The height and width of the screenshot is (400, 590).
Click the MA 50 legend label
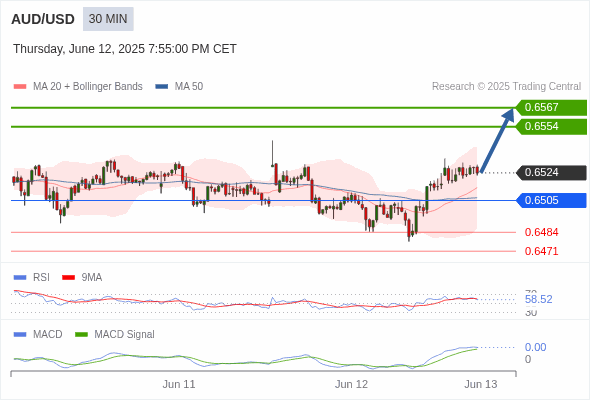click(189, 87)
